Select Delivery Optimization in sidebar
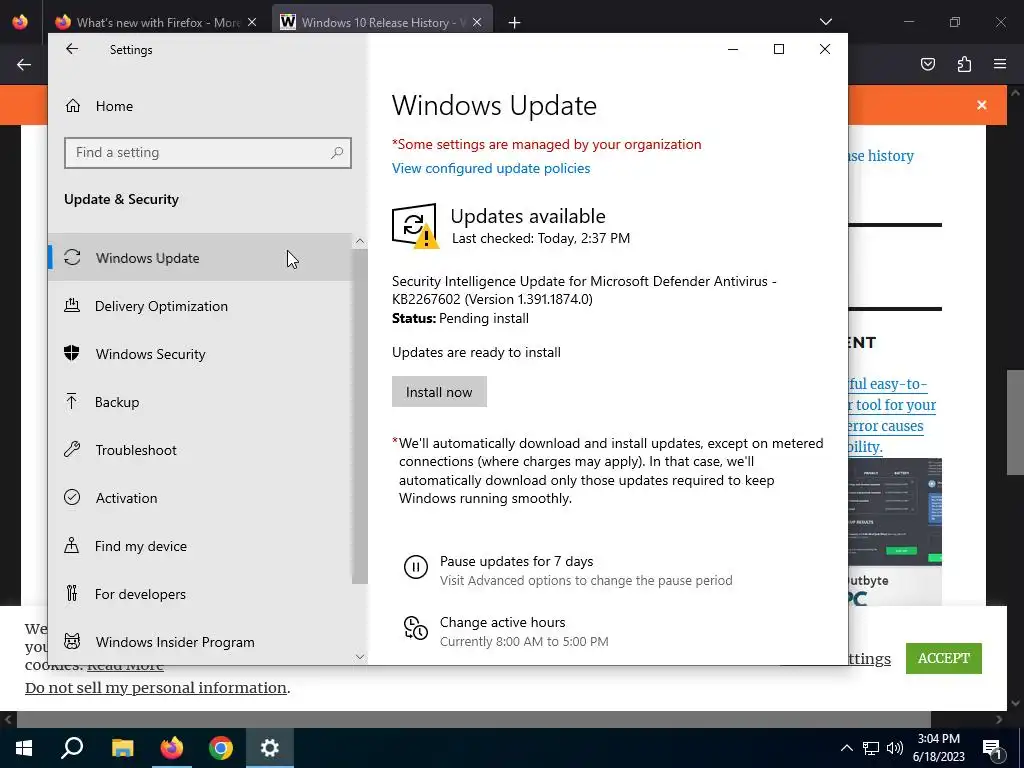This screenshot has height=768, width=1024. click(x=200, y=306)
